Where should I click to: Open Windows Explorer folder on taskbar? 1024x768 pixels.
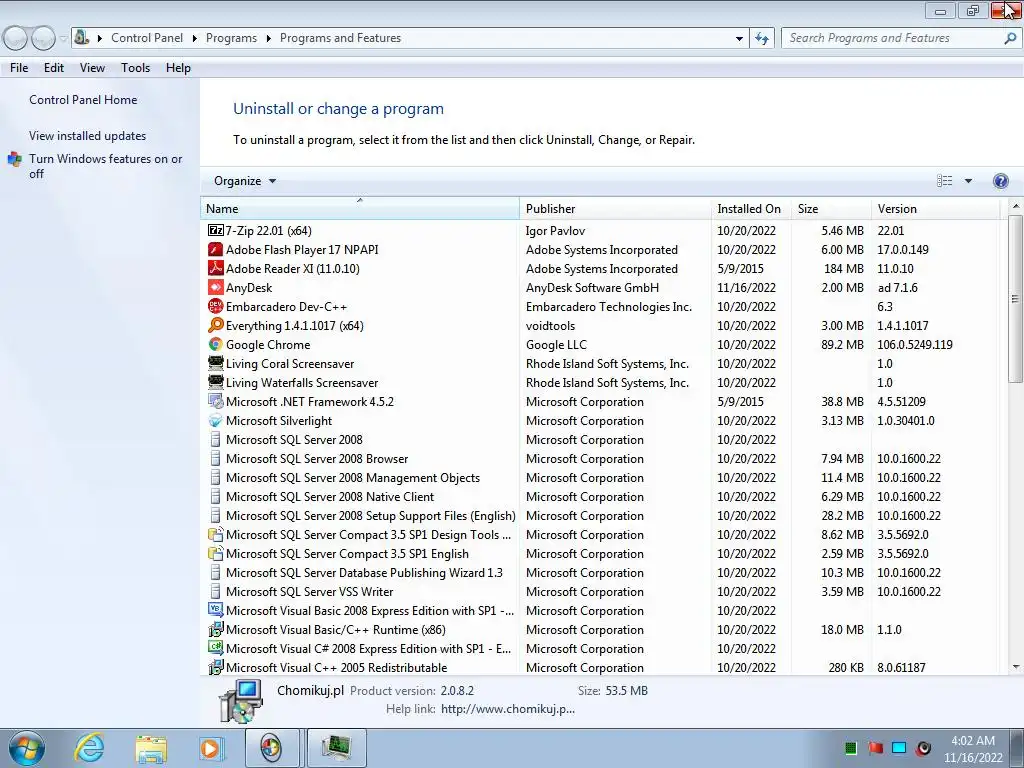pyautogui.click(x=151, y=748)
